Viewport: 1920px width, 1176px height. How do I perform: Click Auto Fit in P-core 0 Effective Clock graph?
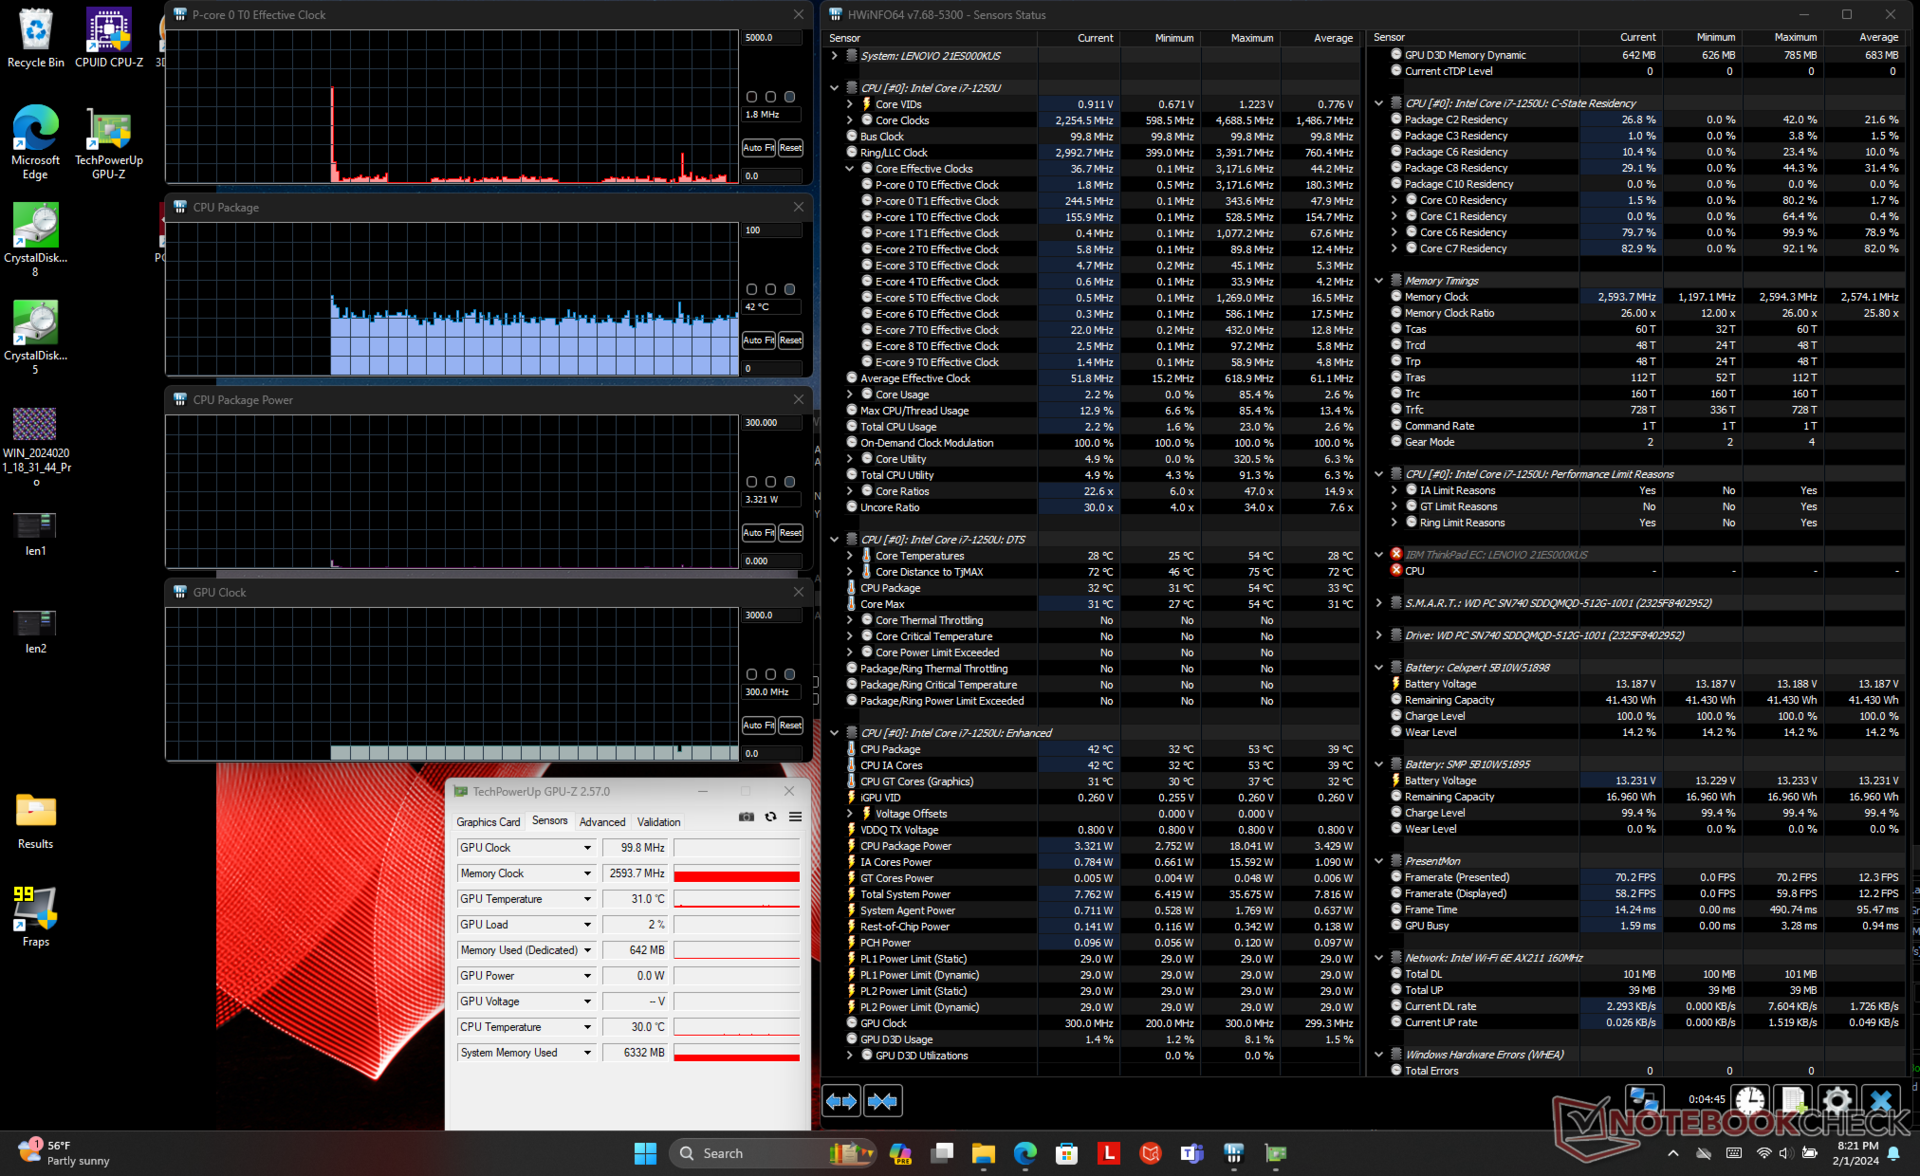point(758,147)
